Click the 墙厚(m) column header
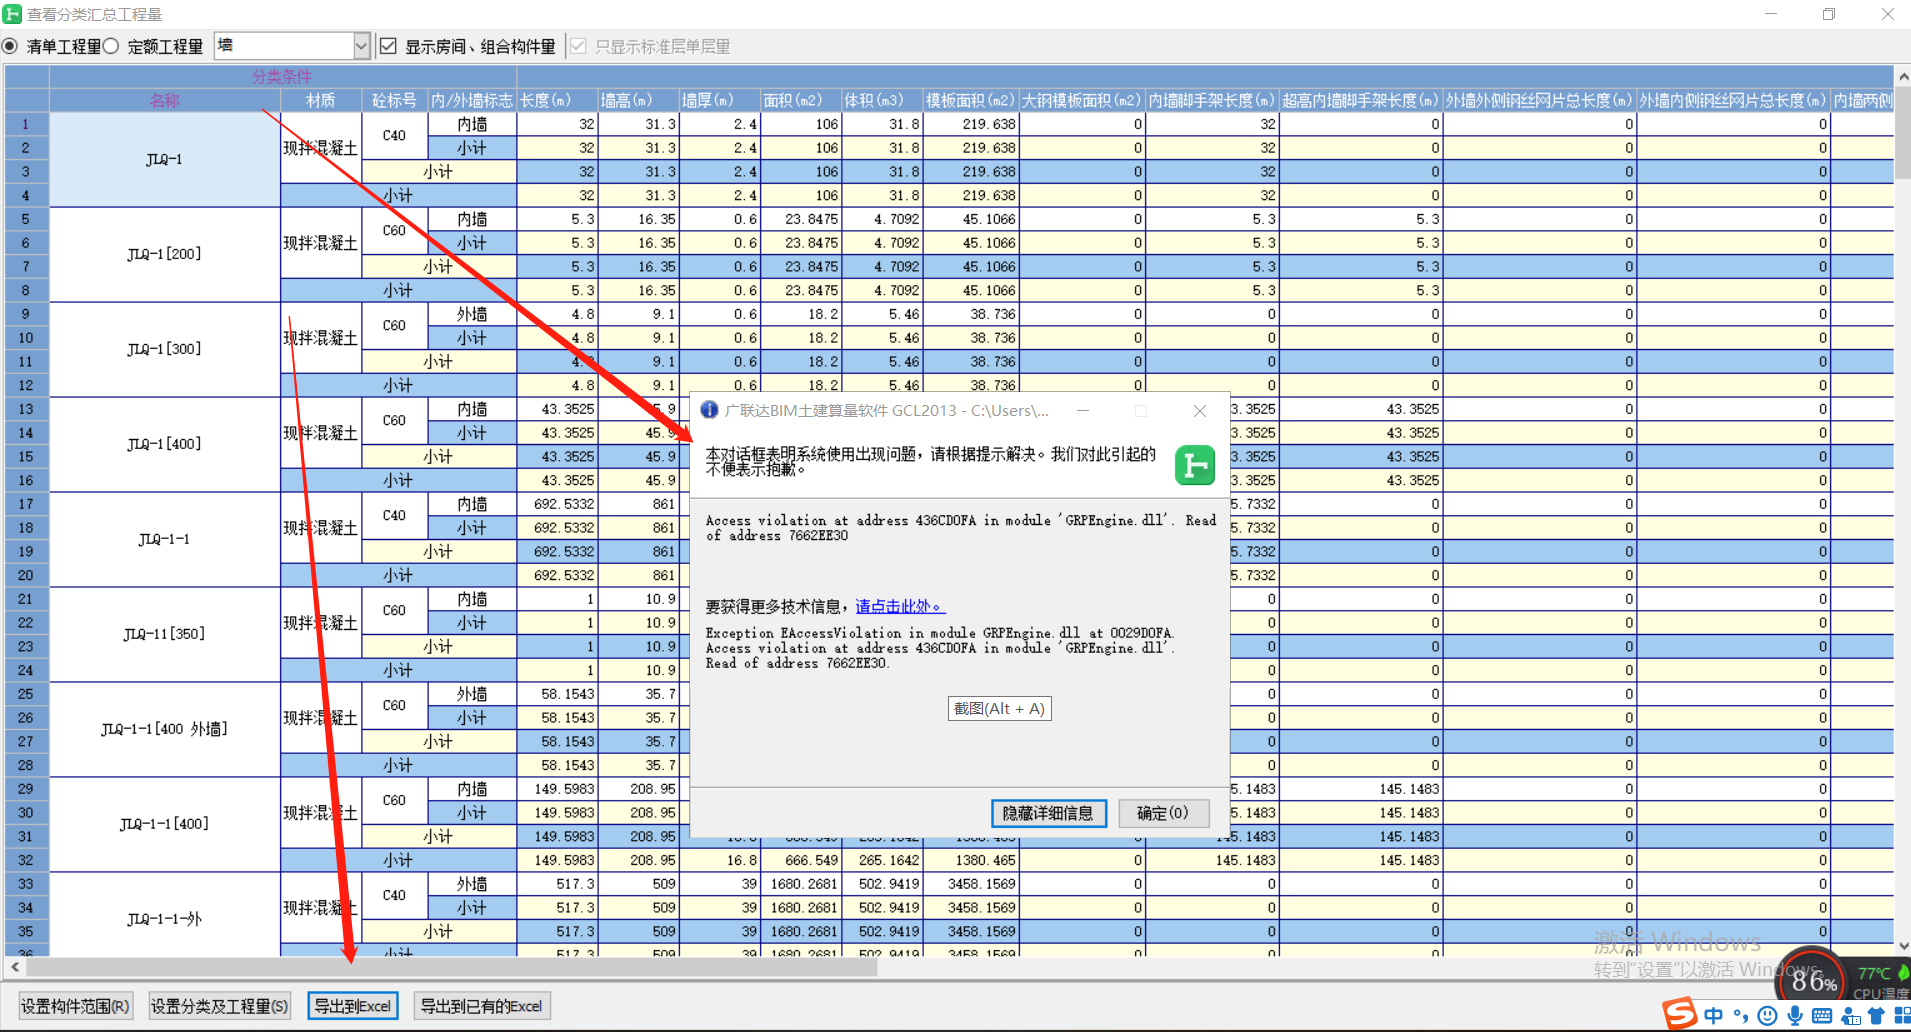 coord(719,100)
